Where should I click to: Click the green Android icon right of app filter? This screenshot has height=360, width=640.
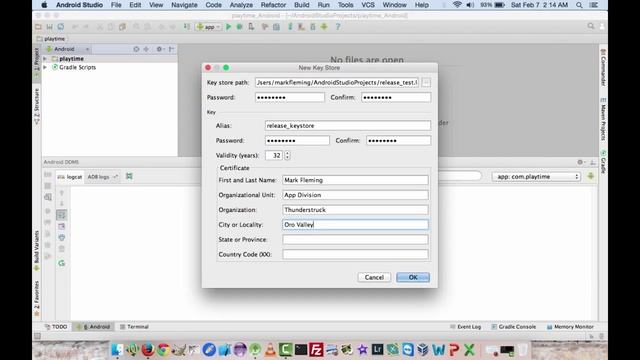[590, 176]
